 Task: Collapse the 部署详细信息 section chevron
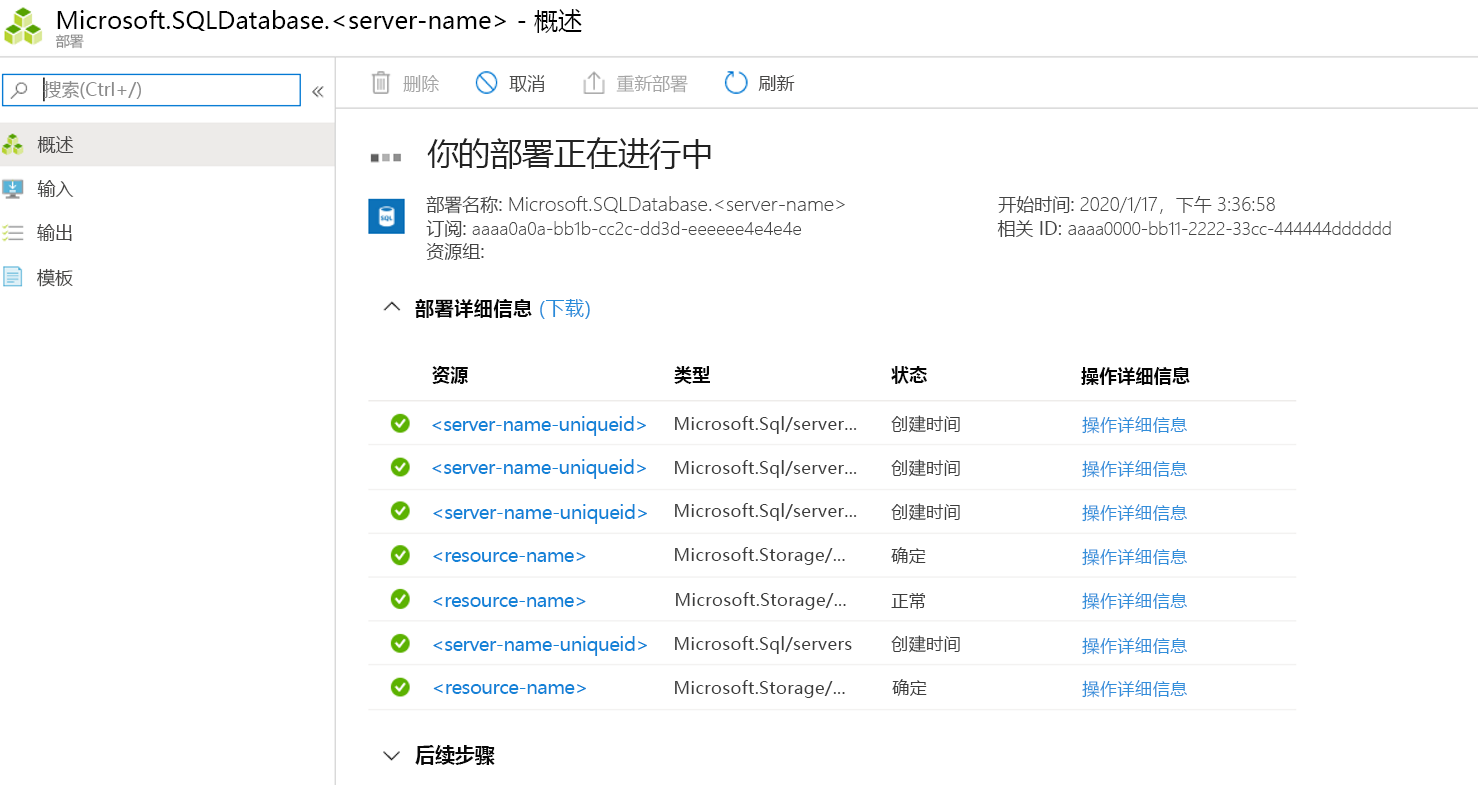coord(392,308)
